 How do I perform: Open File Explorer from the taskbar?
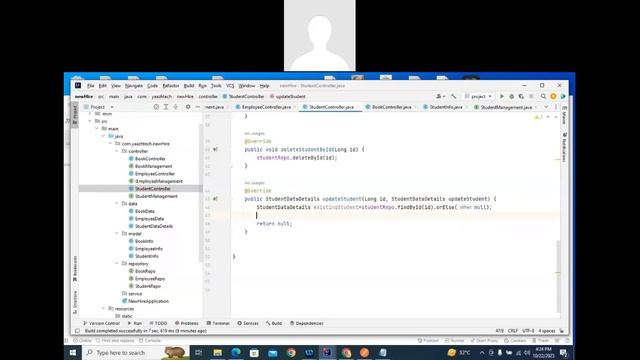218,352
